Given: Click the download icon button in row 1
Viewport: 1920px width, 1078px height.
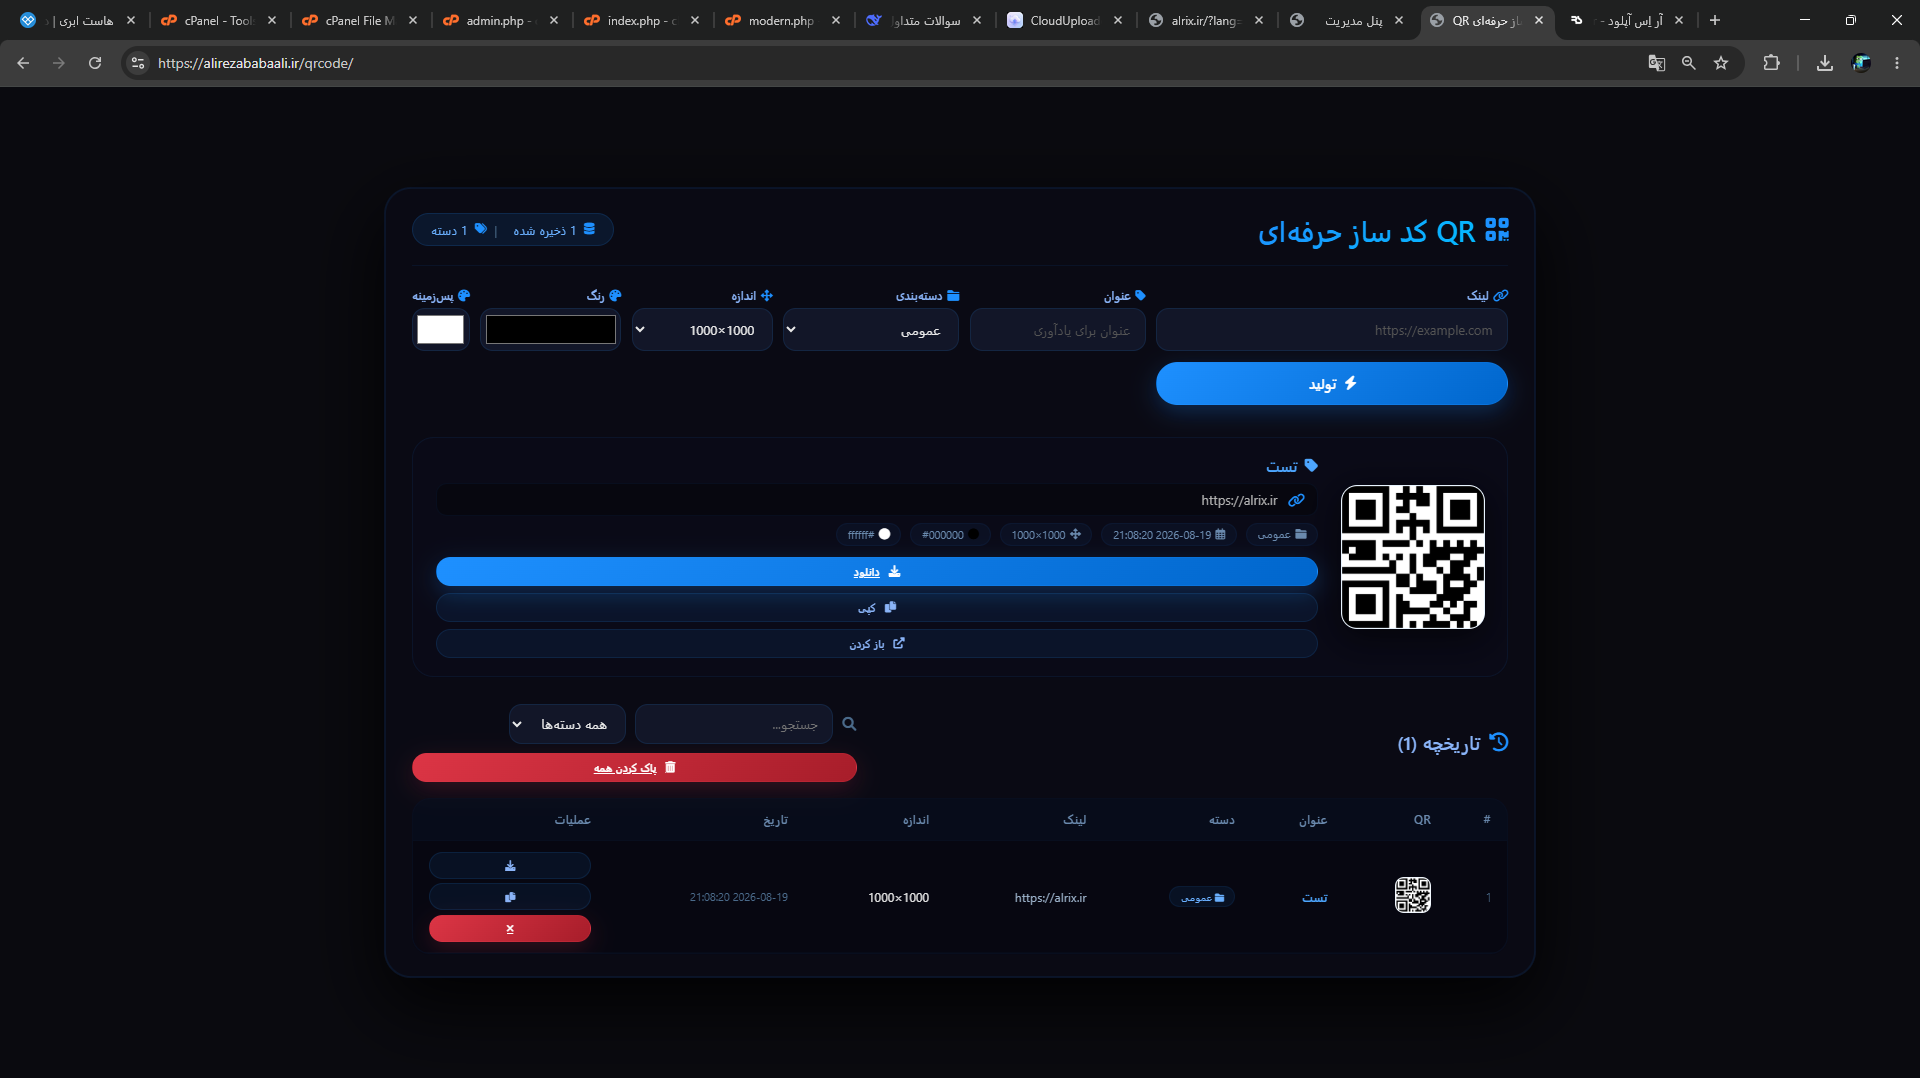Looking at the screenshot, I should pos(510,866).
